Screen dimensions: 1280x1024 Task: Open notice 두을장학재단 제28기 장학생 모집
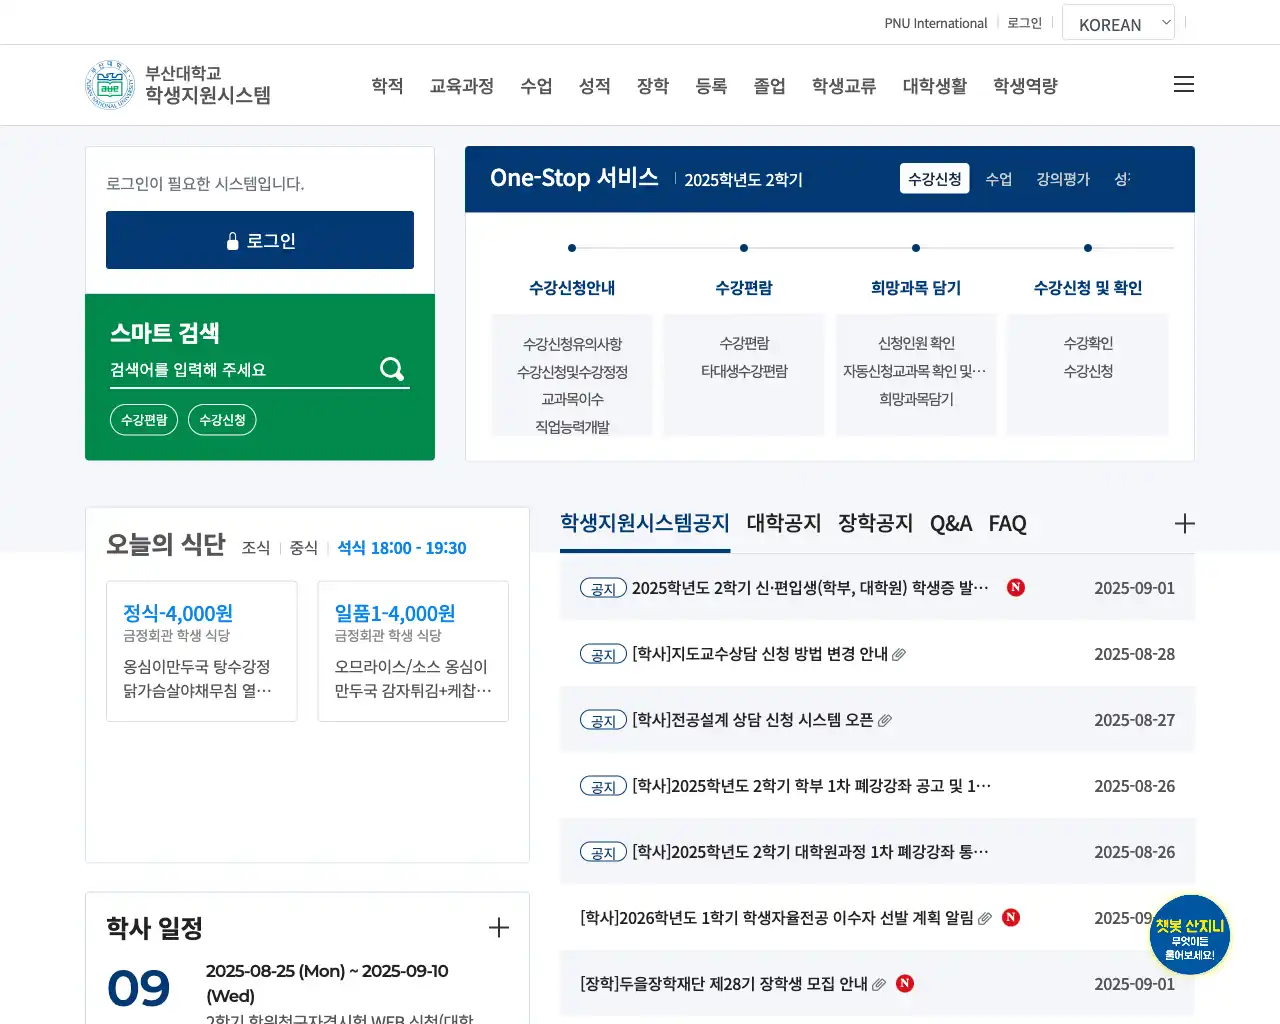point(724,984)
